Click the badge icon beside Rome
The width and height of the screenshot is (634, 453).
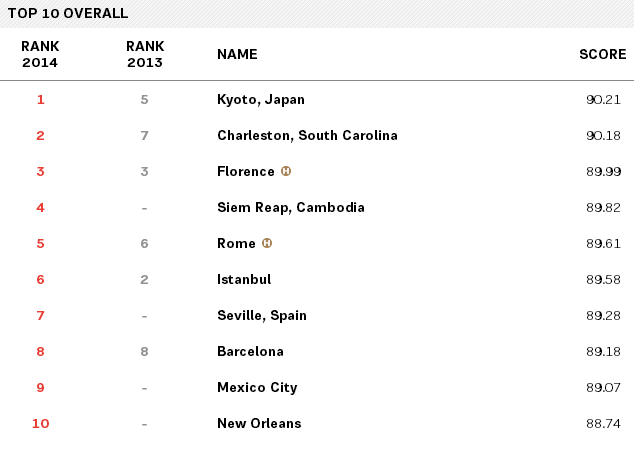tap(267, 243)
